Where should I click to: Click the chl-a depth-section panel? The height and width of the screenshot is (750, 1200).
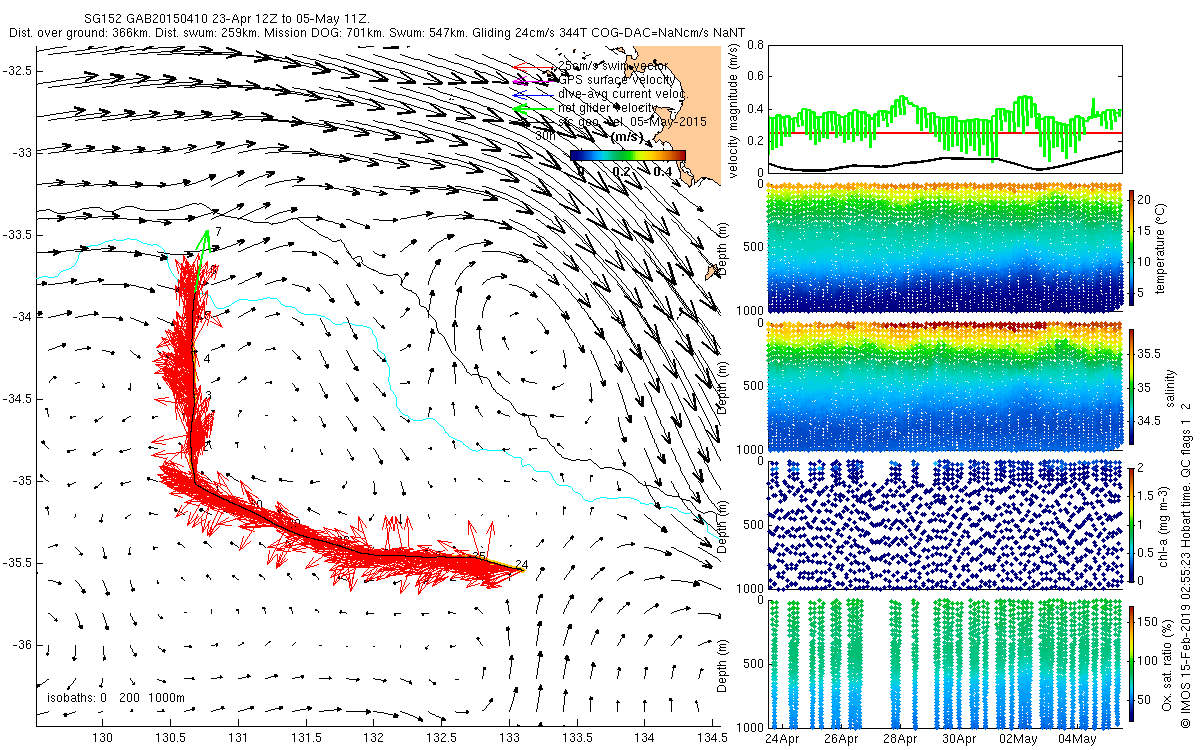tap(943, 524)
